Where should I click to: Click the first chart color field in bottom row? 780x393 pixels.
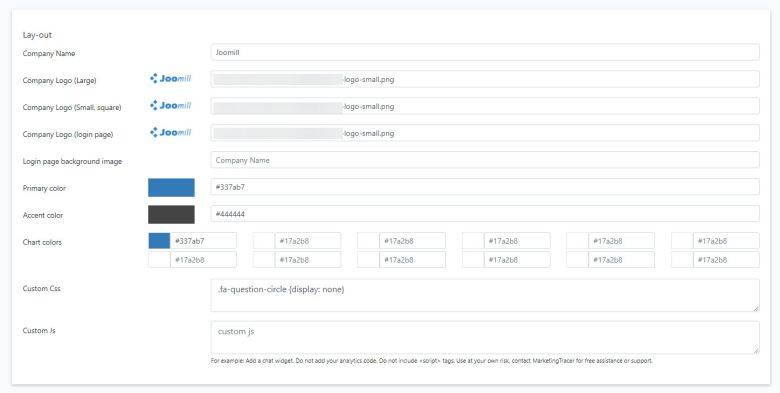click(x=203, y=260)
